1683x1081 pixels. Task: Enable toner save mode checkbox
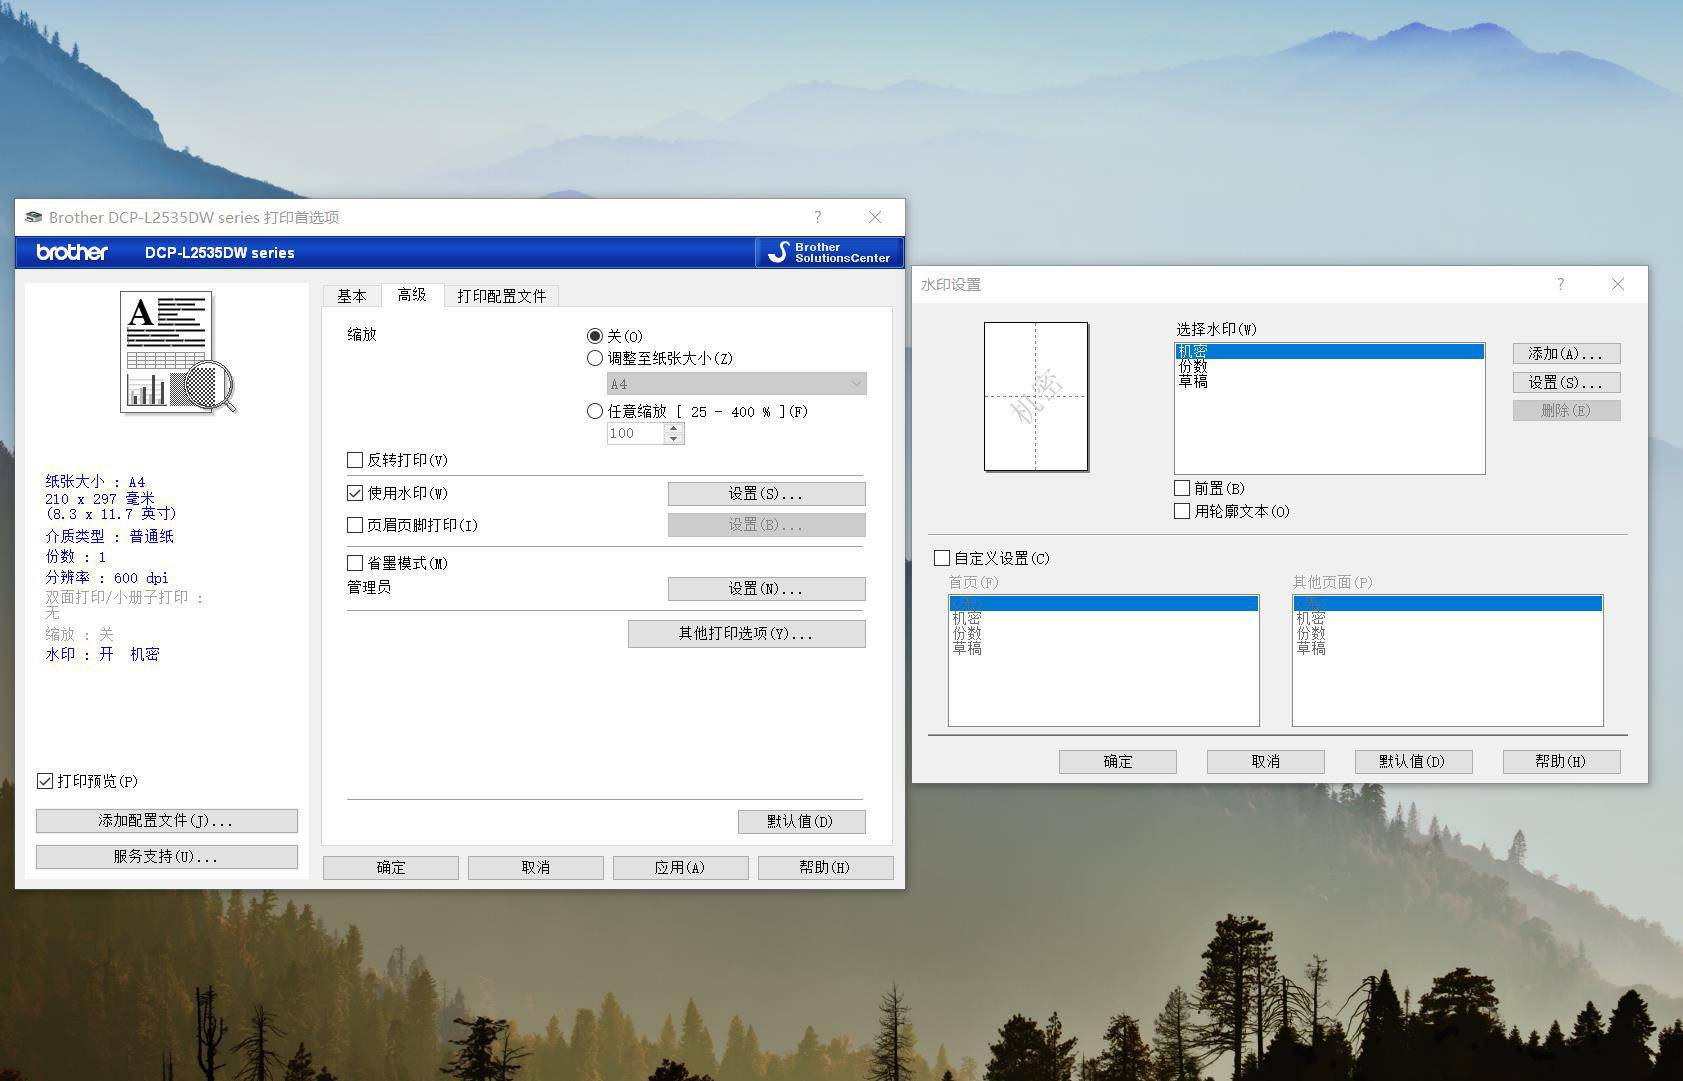355,563
